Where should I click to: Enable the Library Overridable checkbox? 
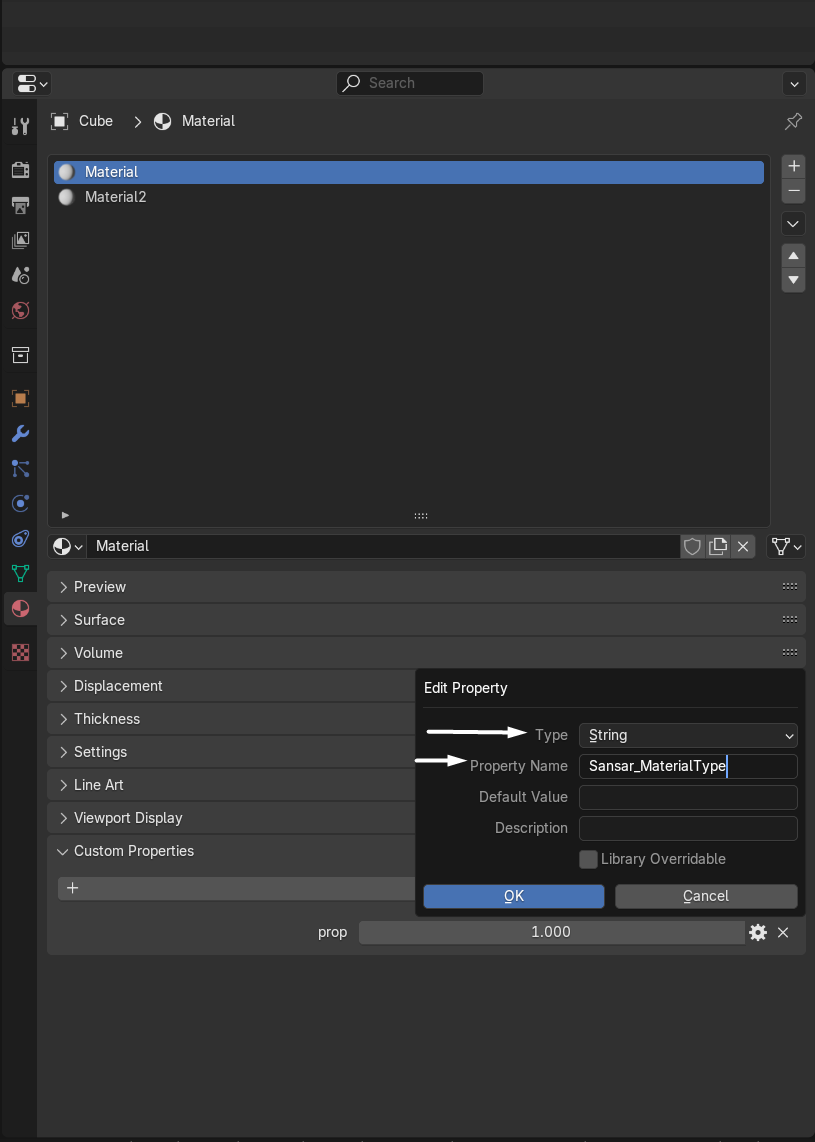pos(588,859)
